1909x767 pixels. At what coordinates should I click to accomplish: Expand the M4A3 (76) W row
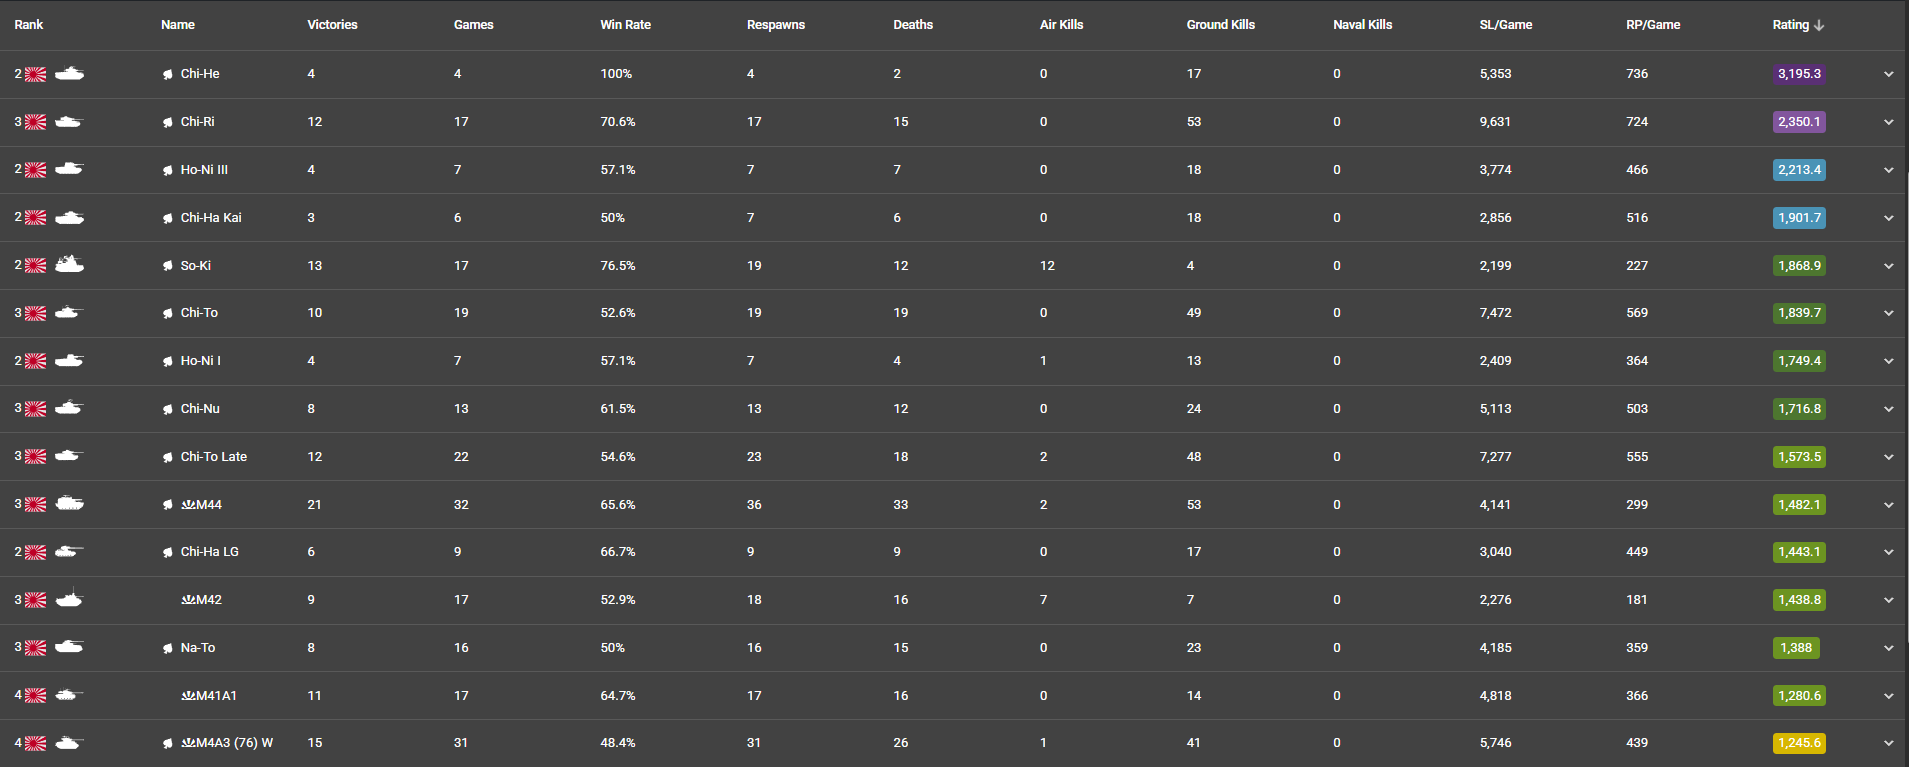(x=1888, y=743)
